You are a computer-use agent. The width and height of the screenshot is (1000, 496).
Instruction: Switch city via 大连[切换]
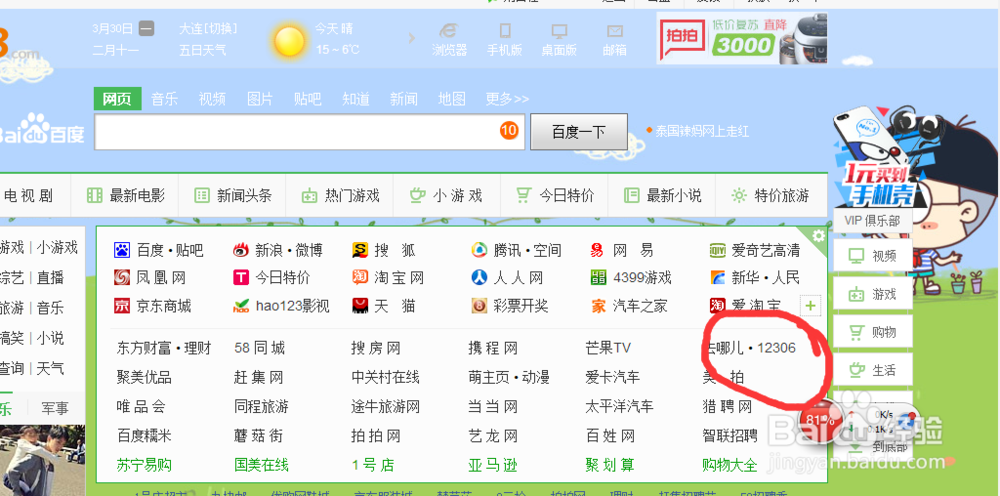coord(209,29)
